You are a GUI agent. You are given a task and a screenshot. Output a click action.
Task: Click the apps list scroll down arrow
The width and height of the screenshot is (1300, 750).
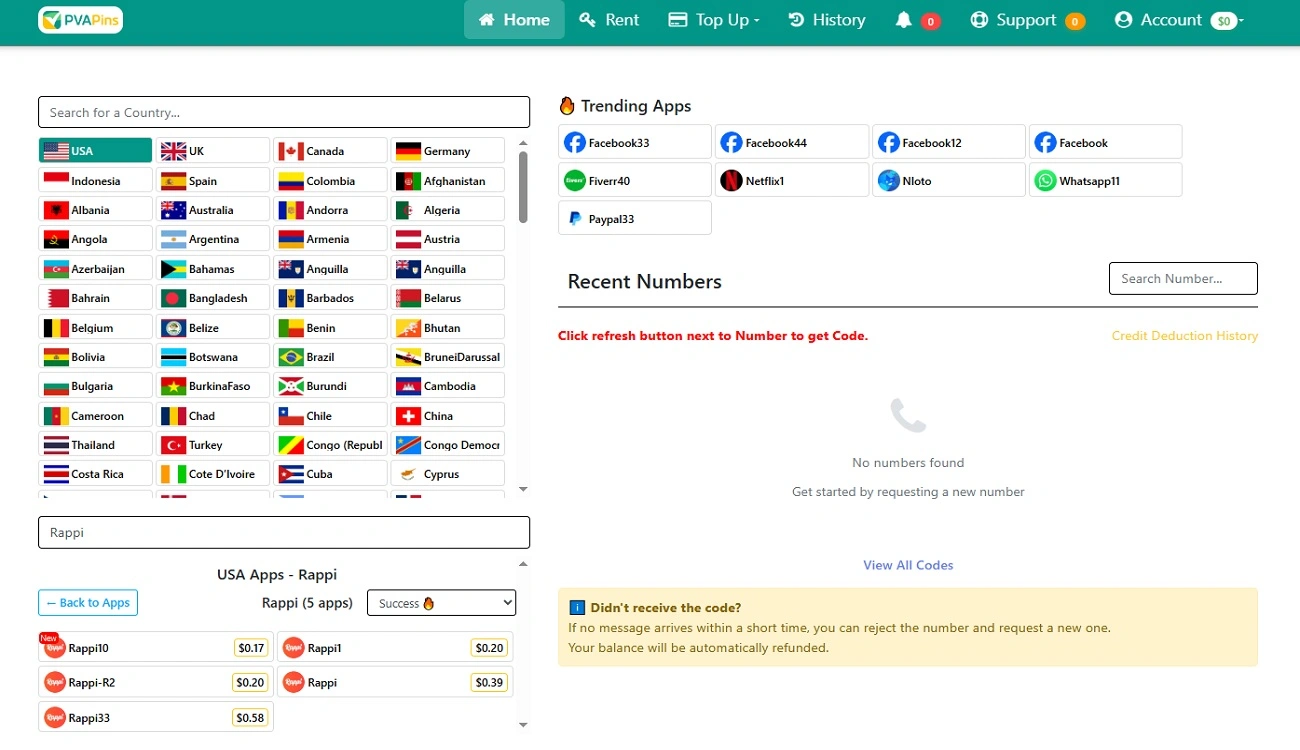pos(523,724)
